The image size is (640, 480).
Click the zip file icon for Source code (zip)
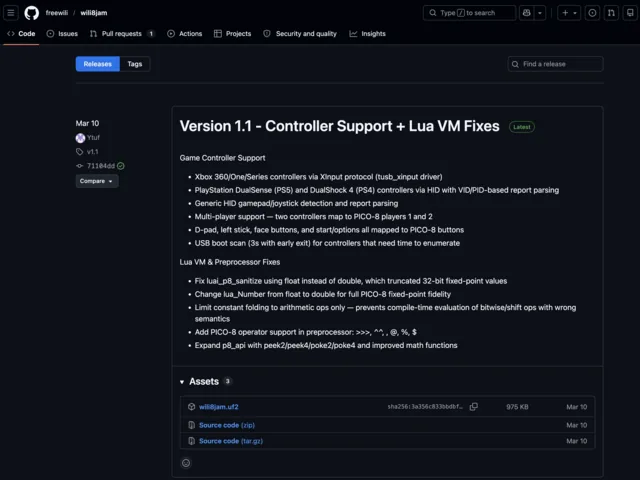click(191, 425)
